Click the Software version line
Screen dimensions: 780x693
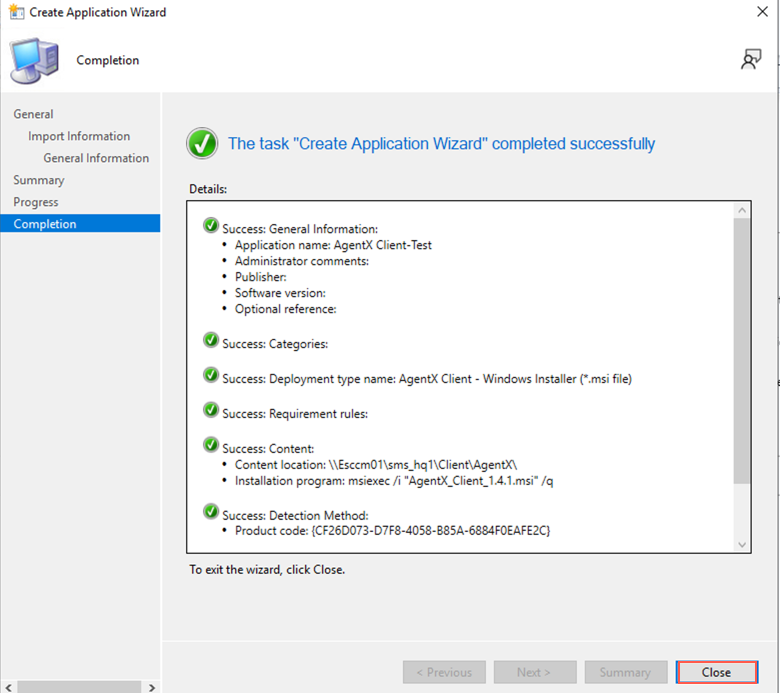[x=280, y=293]
